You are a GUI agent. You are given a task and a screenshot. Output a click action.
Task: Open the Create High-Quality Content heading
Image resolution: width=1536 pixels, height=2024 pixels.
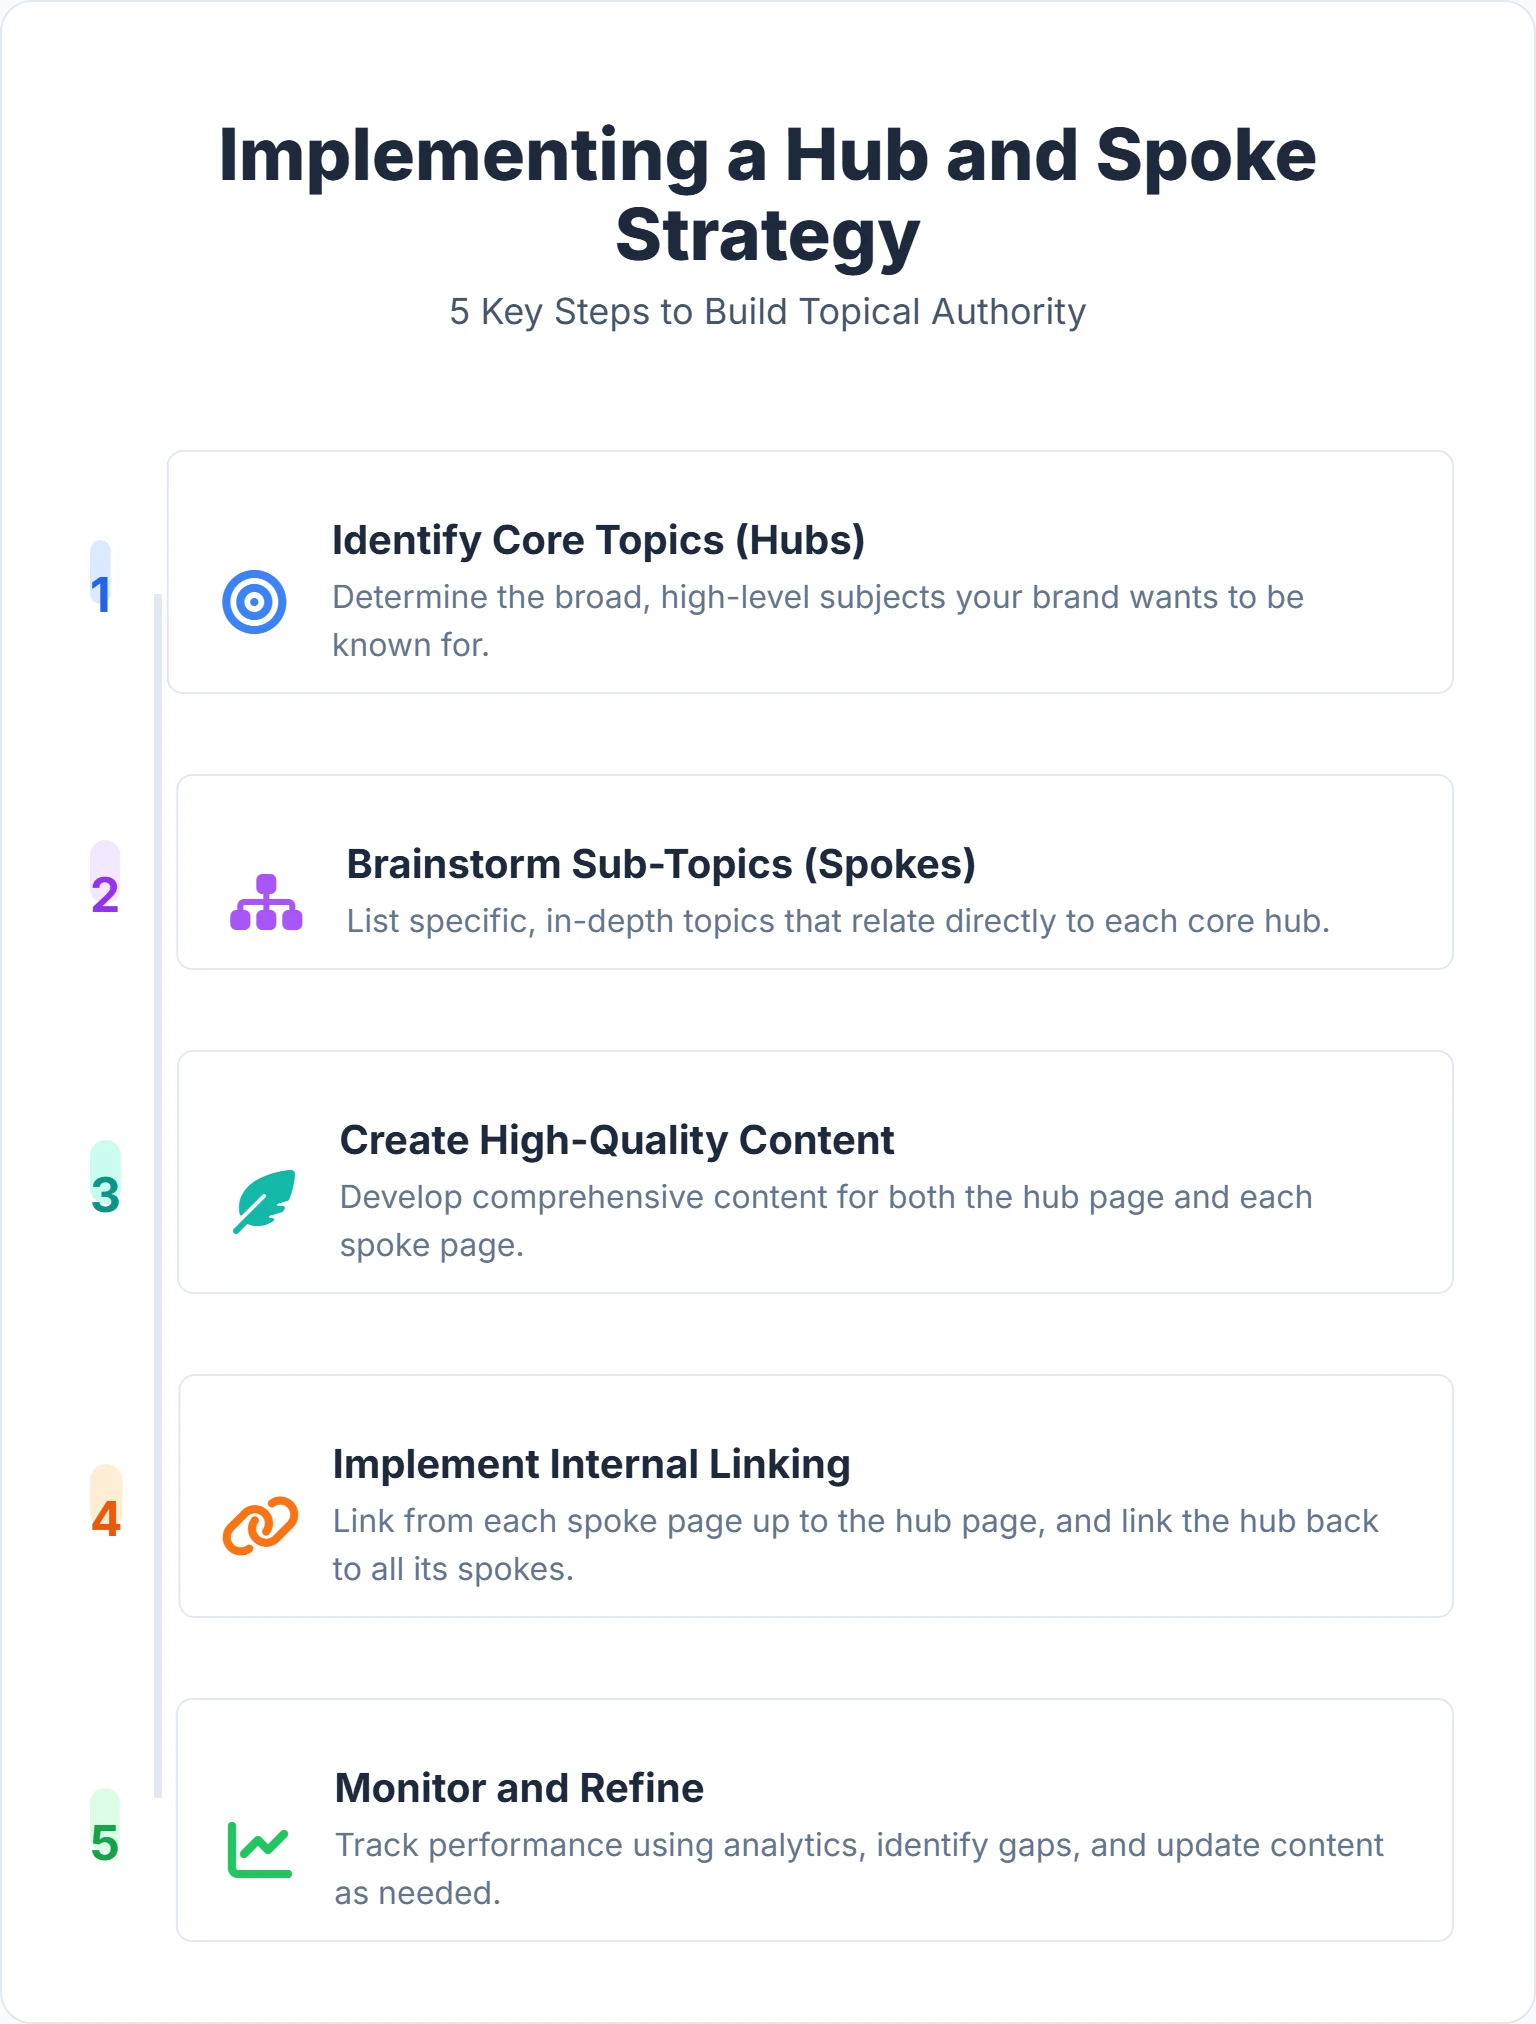coord(617,1141)
